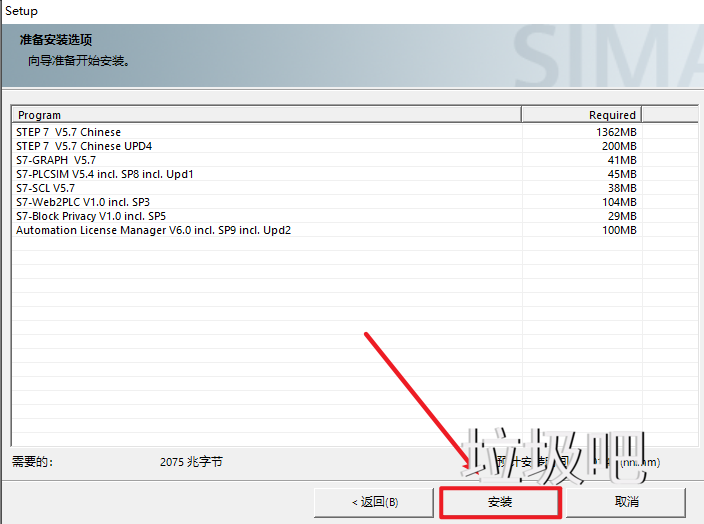The width and height of the screenshot is (704, 524).
Task: Select the STEP 7 V5.7 Chinese row
Action: [68, 132]
